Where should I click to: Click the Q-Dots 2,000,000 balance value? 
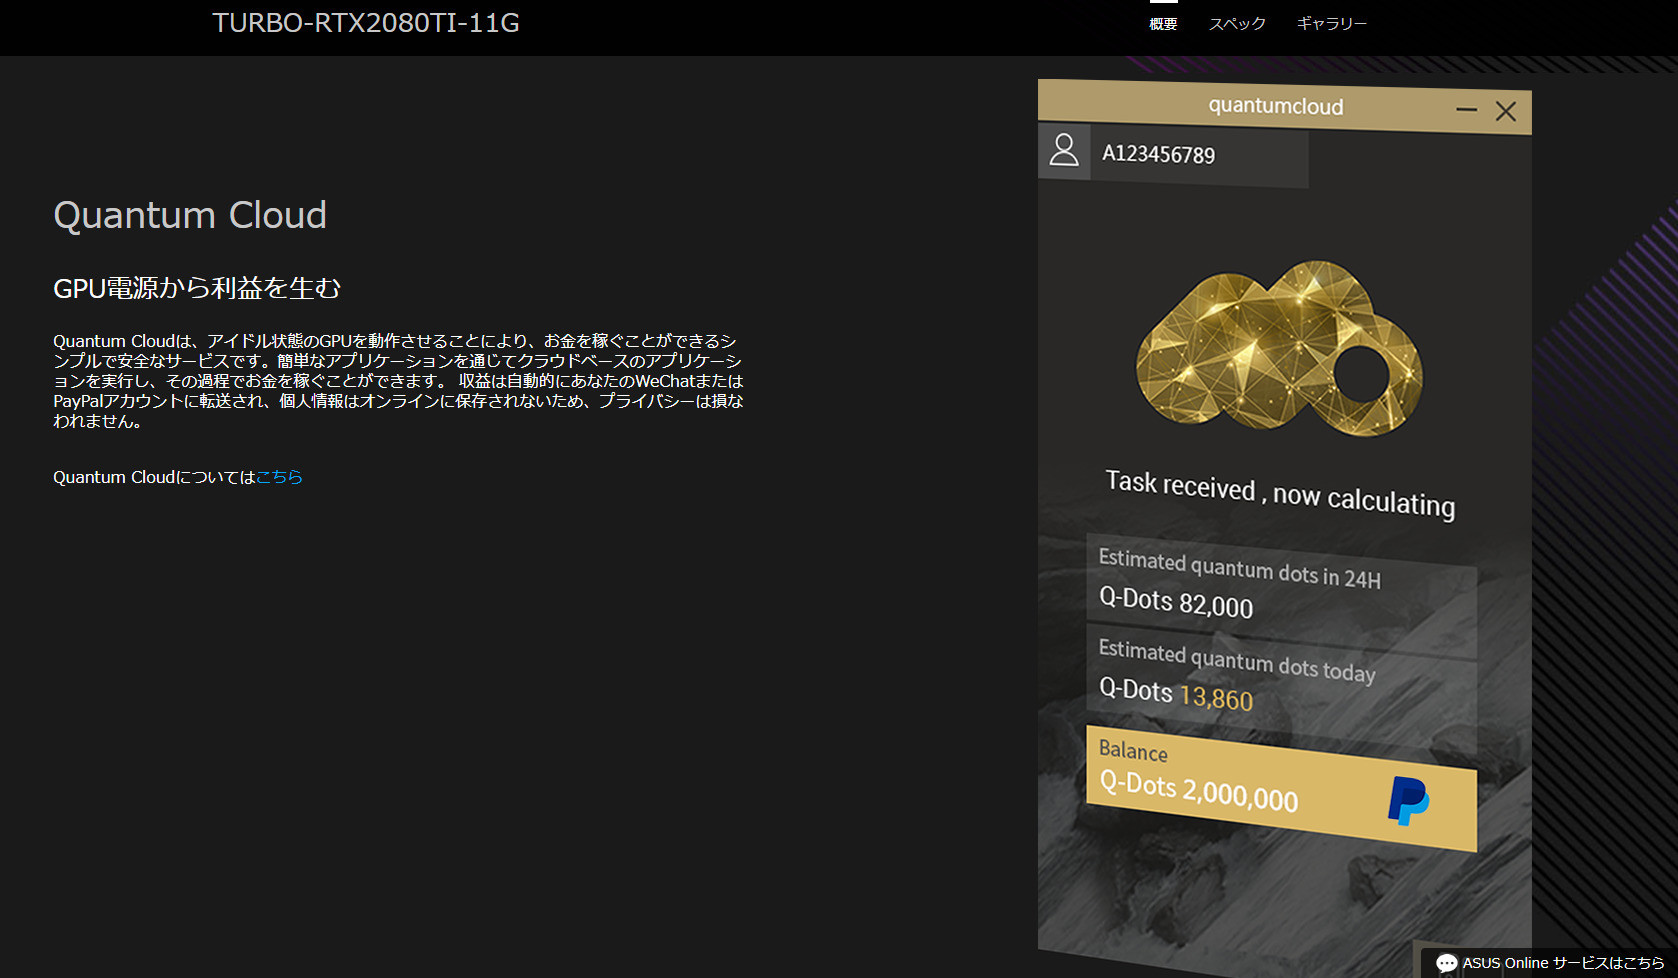point(1199,790)
